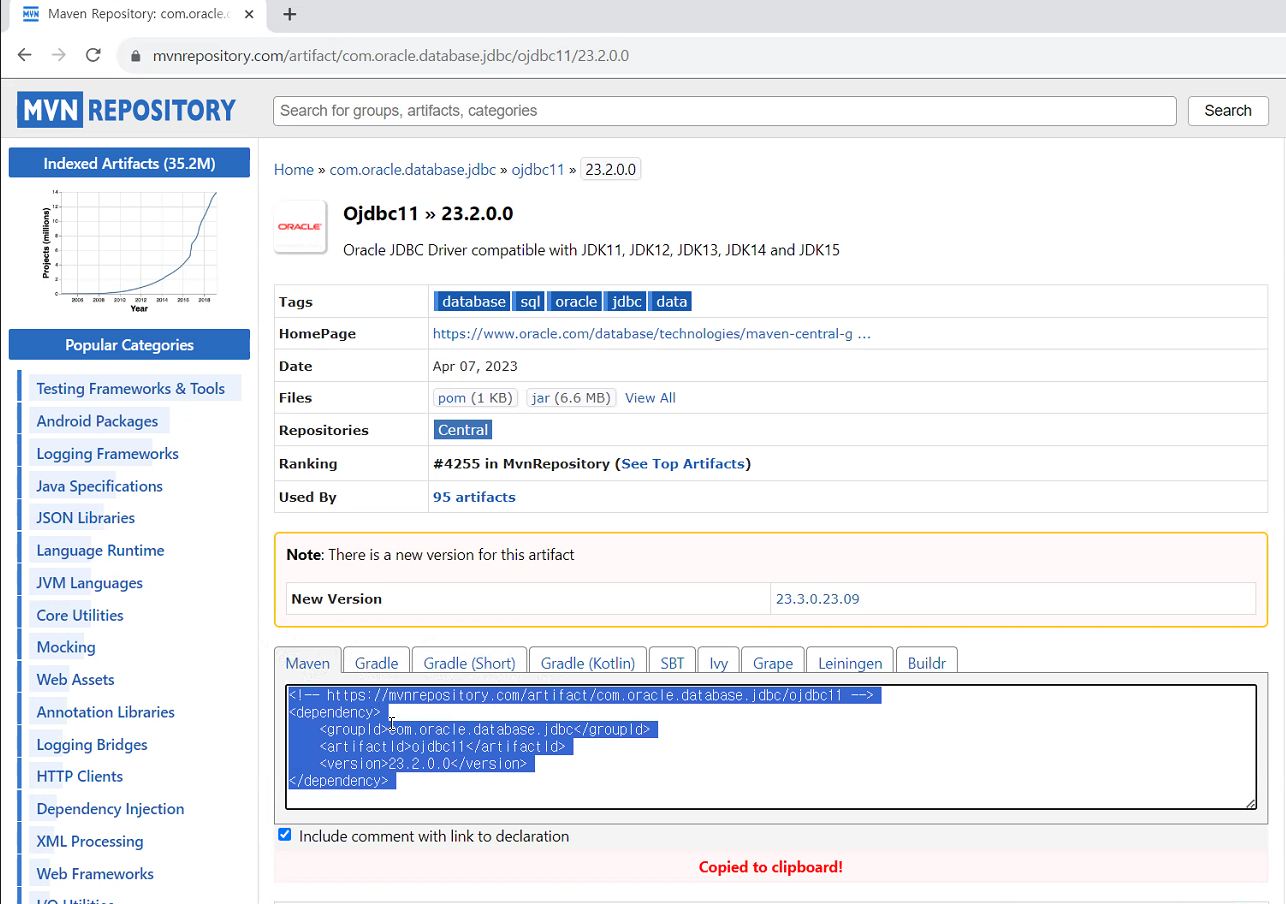Click inside the Maven dependency snippet box
Viewport: 1286px width, 904px height.
[771, 747]
